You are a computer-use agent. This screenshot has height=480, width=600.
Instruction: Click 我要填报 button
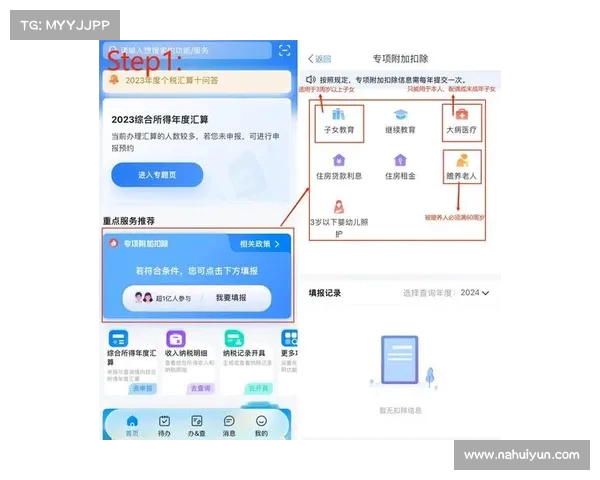[231, 298]
